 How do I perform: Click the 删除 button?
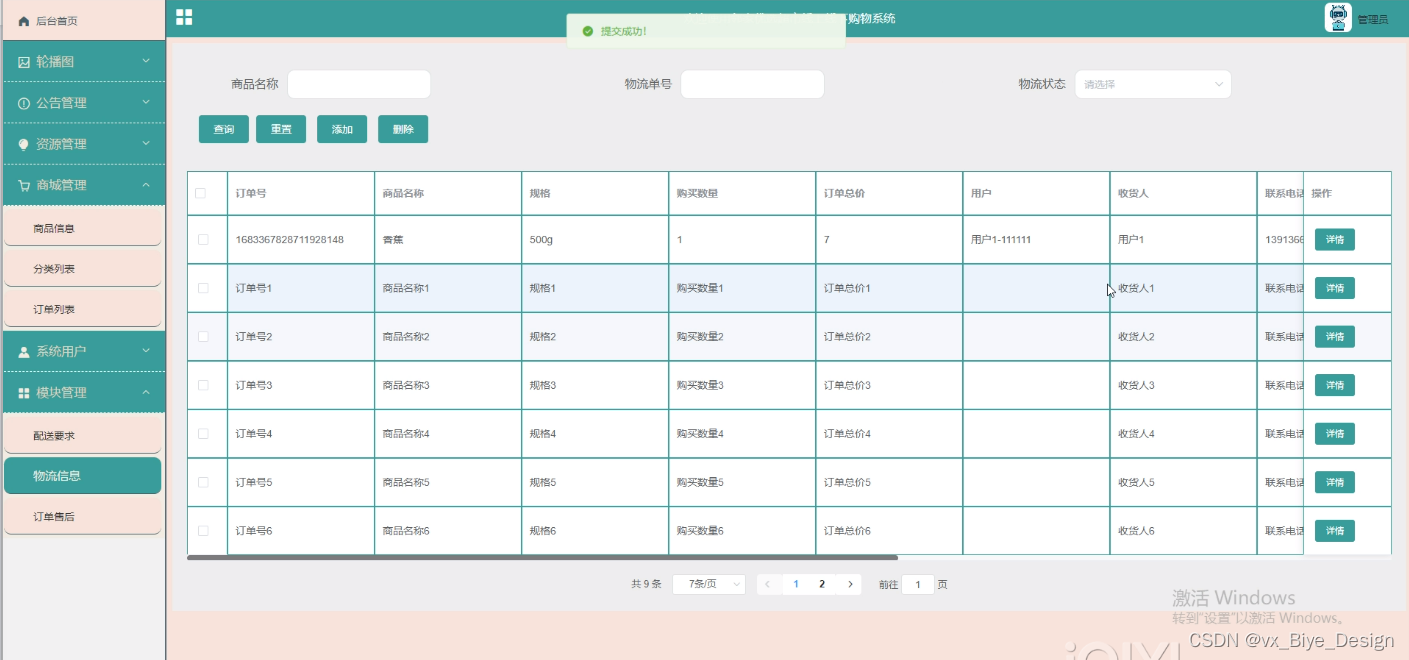click(403, 129)
